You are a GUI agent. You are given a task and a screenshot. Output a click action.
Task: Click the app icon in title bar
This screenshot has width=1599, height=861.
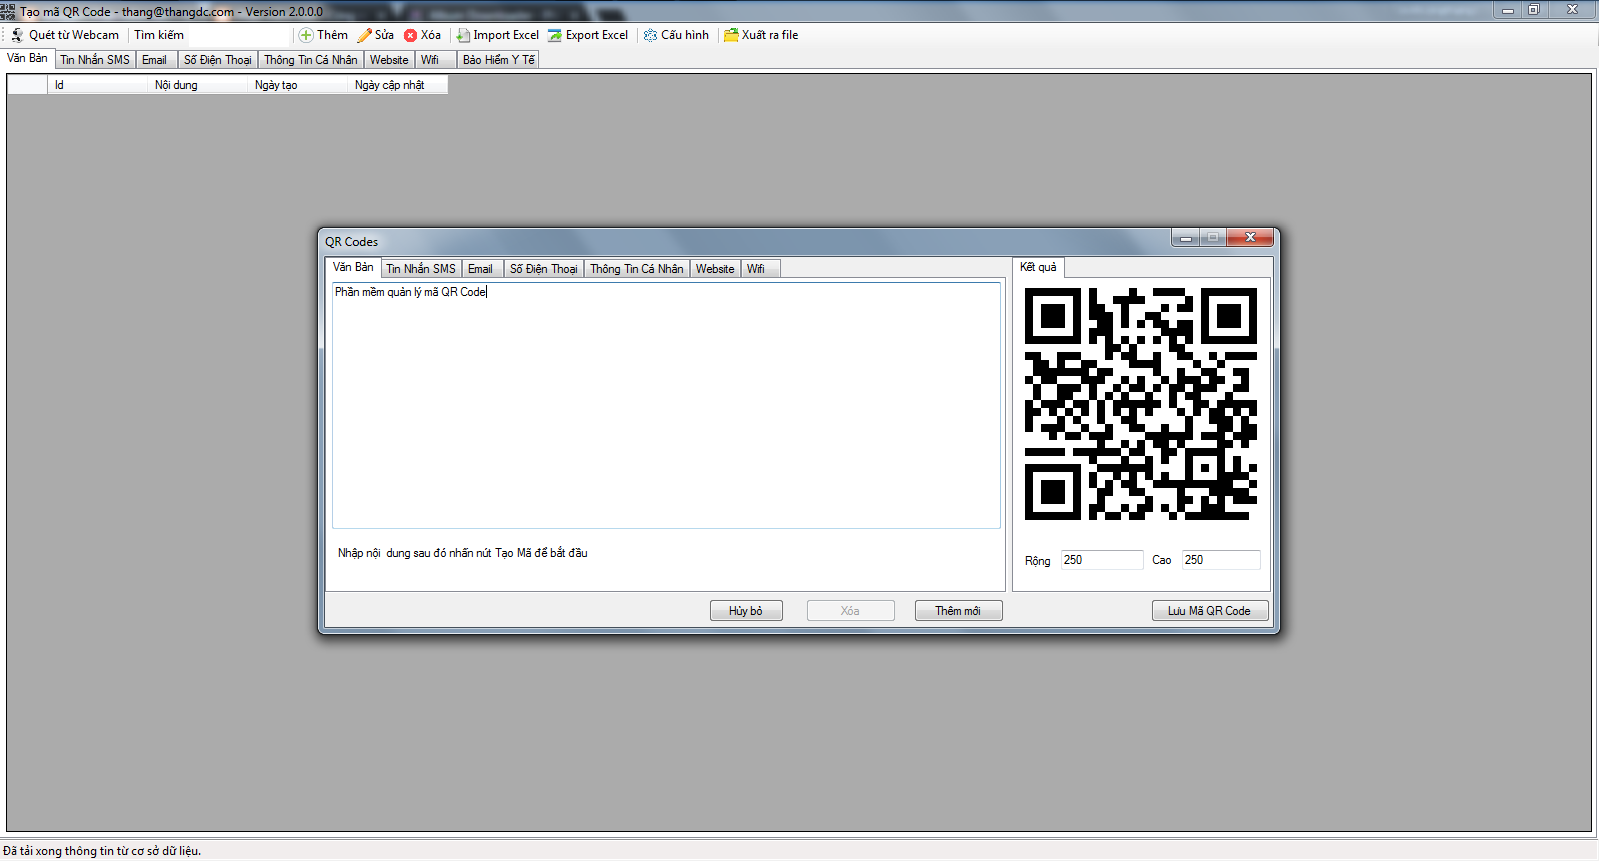8,11
